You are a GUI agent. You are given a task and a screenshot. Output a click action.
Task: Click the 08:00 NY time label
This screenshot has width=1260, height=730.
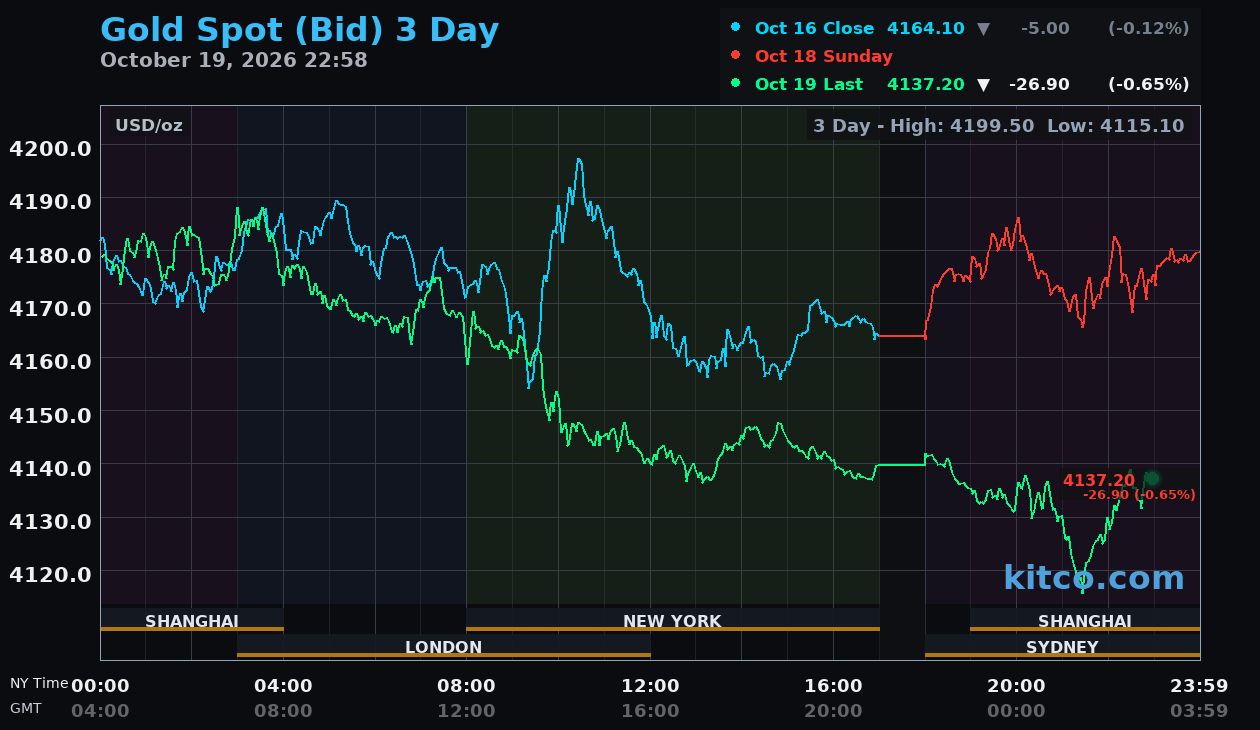pyautogui.click(x=466, y=686)
